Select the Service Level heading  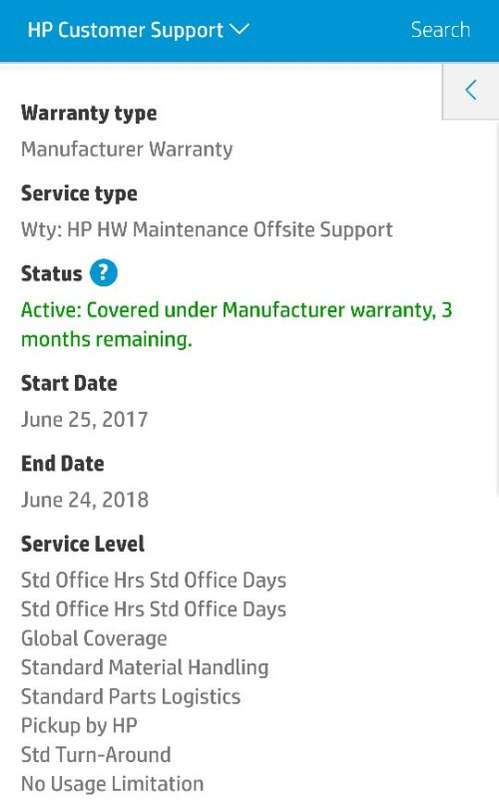[83, 544]
